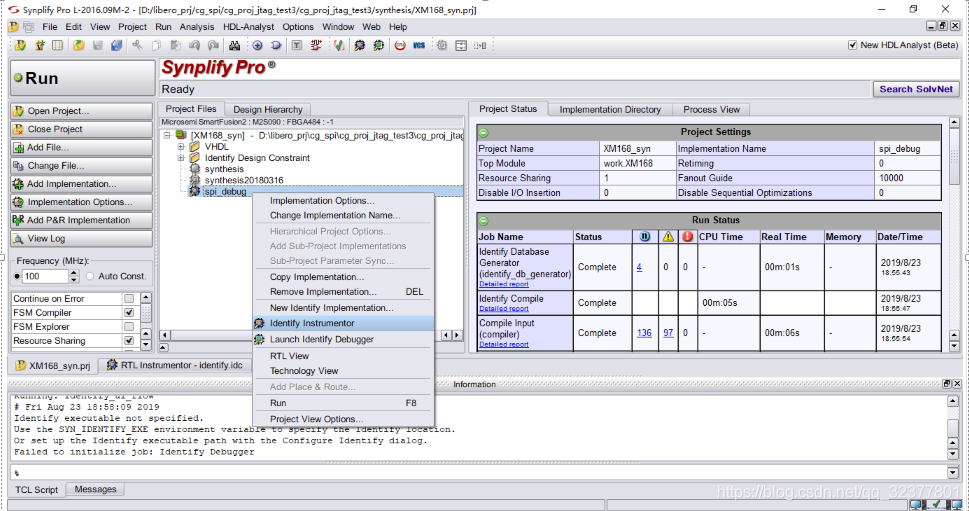Screen dimensions: 969x511
Task: Choose Technology View in the context menu
Action: click(x=343, y=371)
